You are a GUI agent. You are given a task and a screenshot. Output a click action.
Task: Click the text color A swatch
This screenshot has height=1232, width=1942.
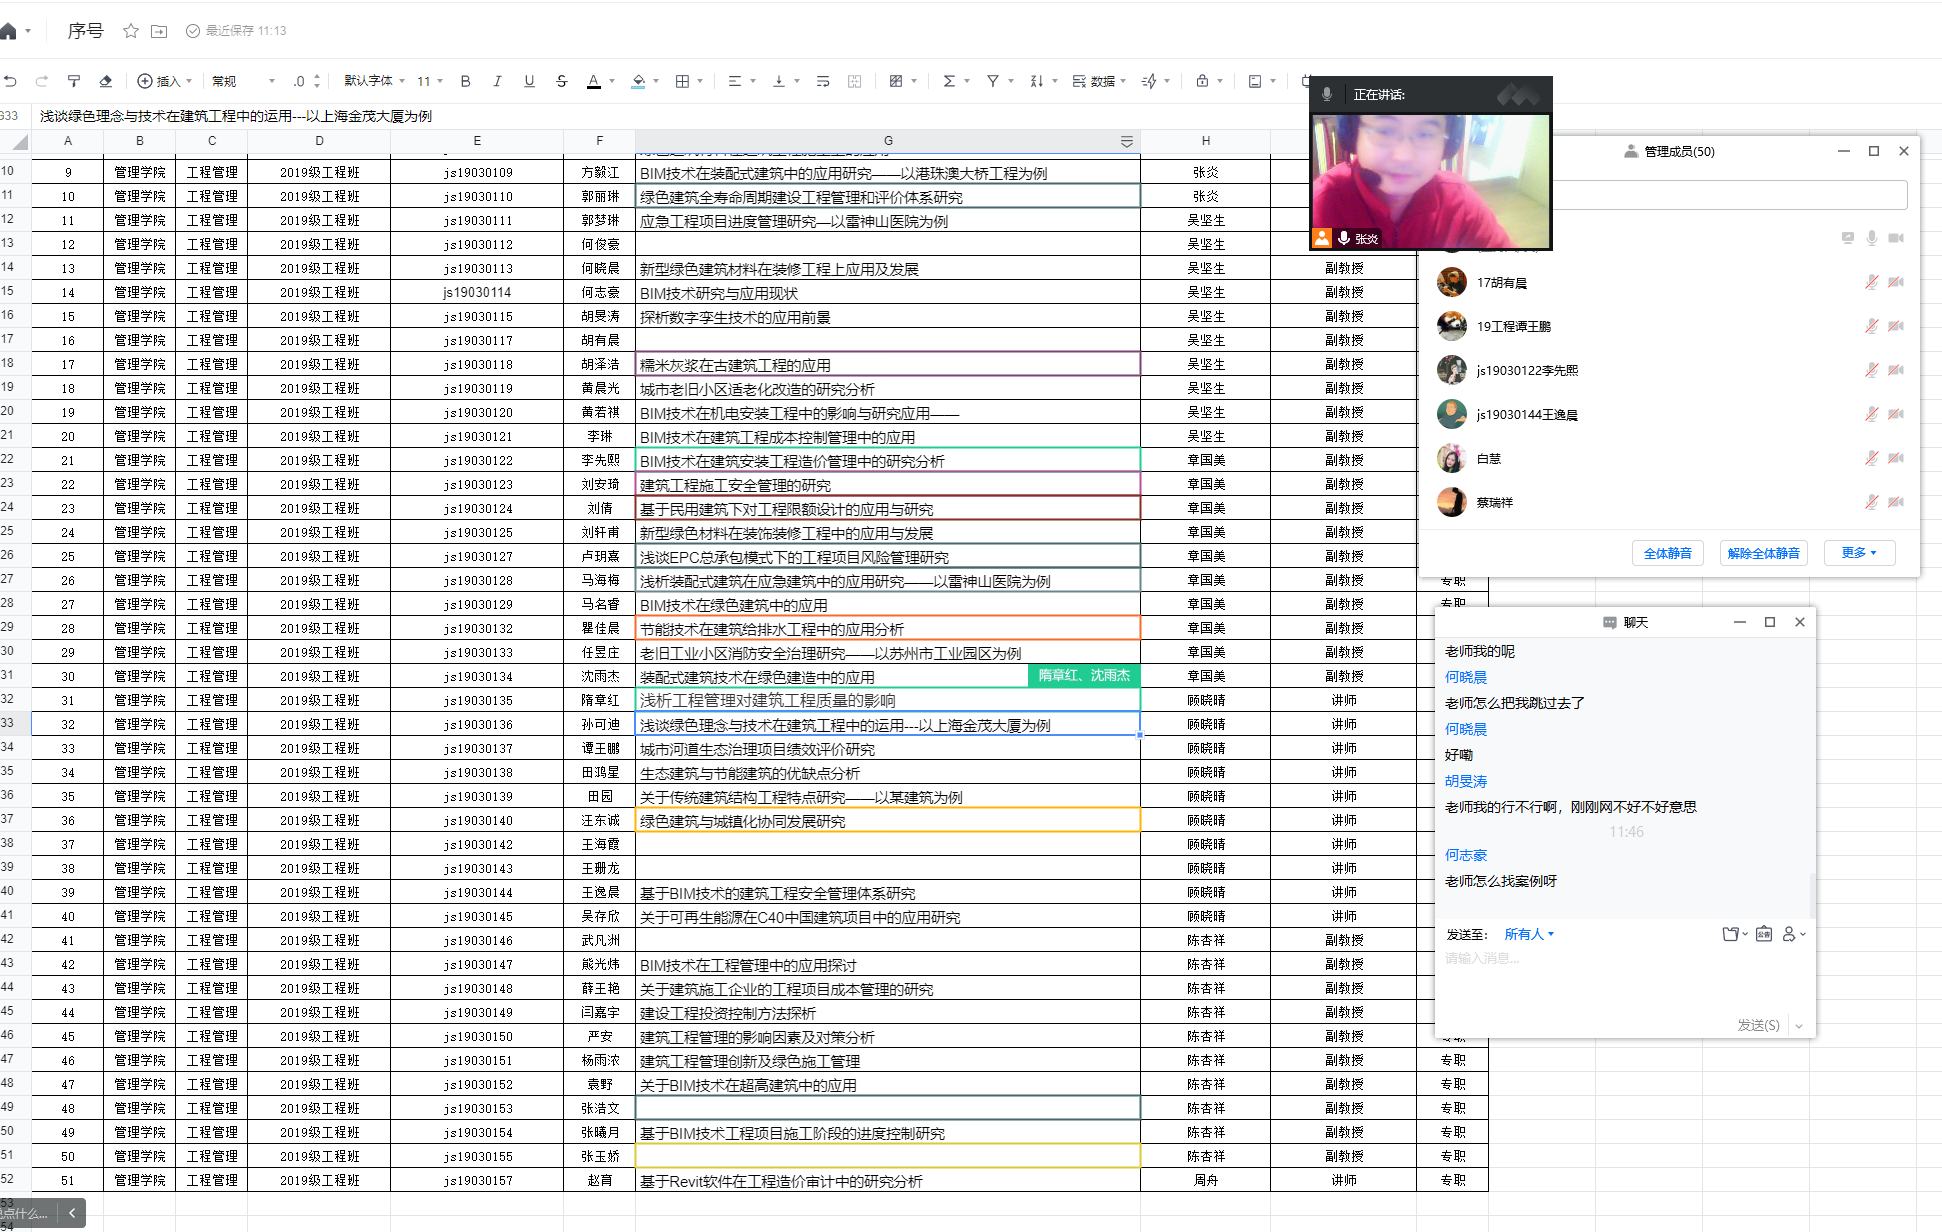click(593, 81)
